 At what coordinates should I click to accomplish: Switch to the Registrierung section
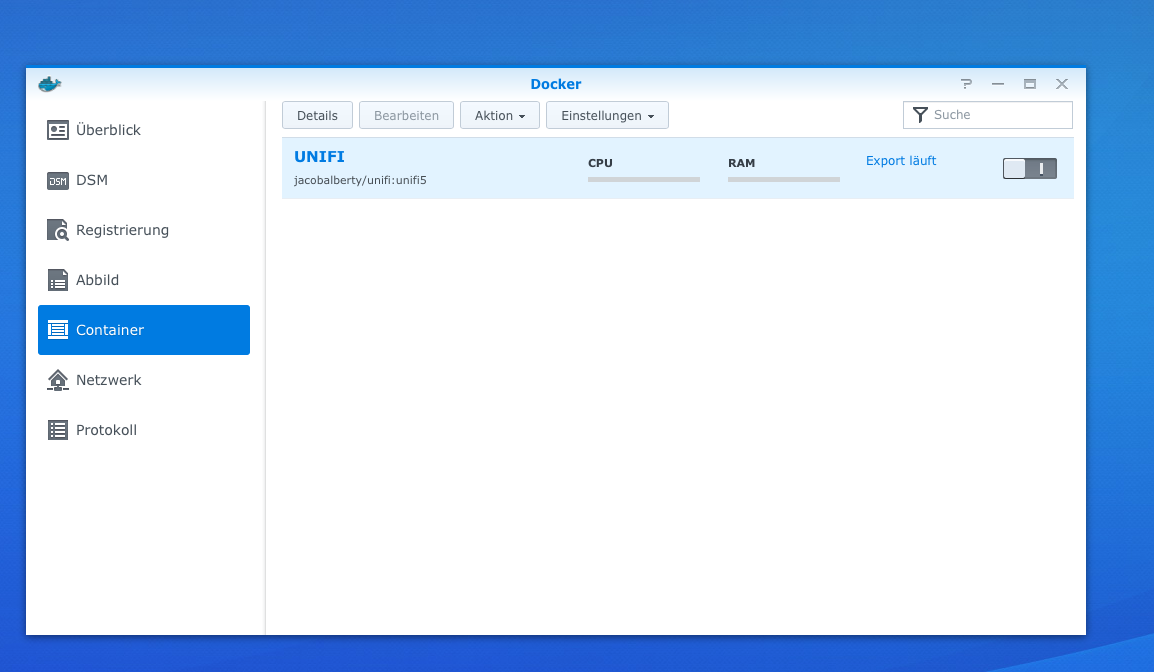(144, 230)
